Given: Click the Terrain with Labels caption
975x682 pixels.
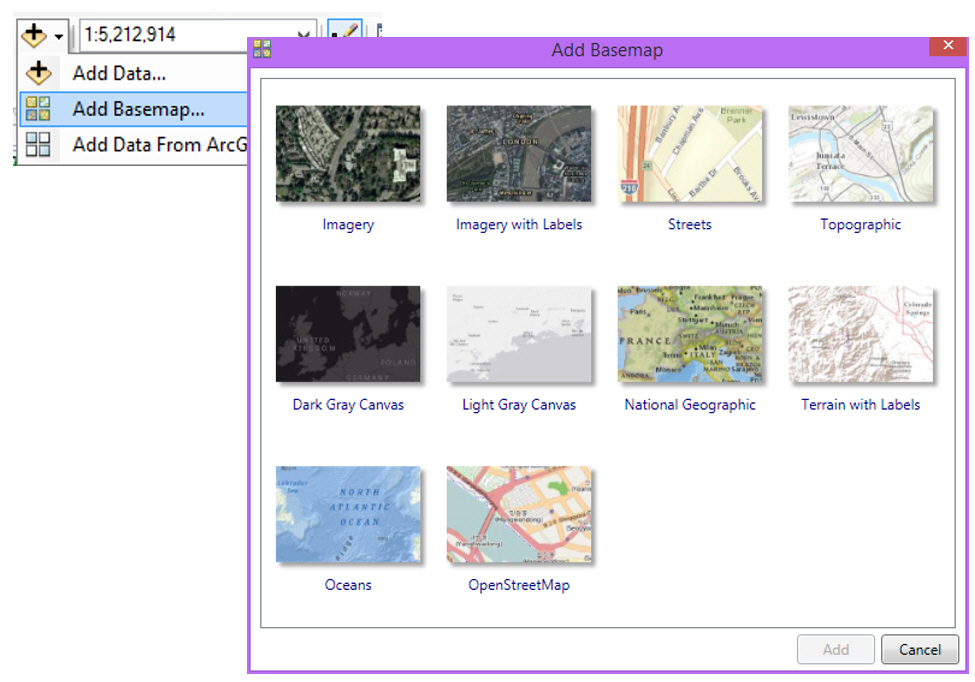Looking at the screenshot, I should point(861,405).
